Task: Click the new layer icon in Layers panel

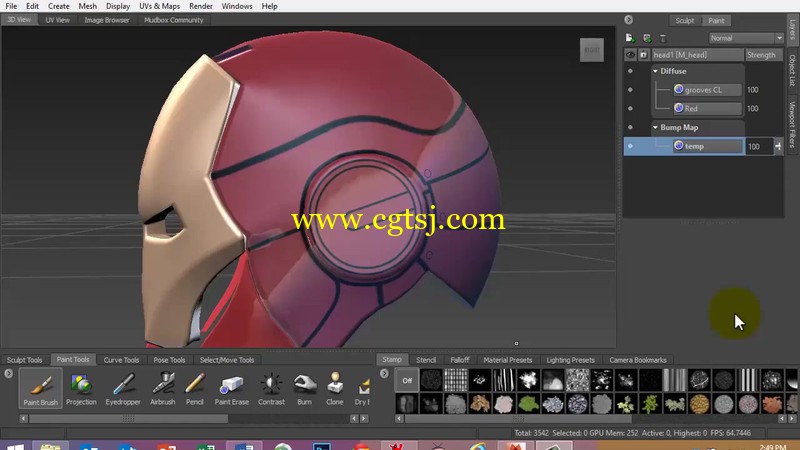Action: point(630,38)
